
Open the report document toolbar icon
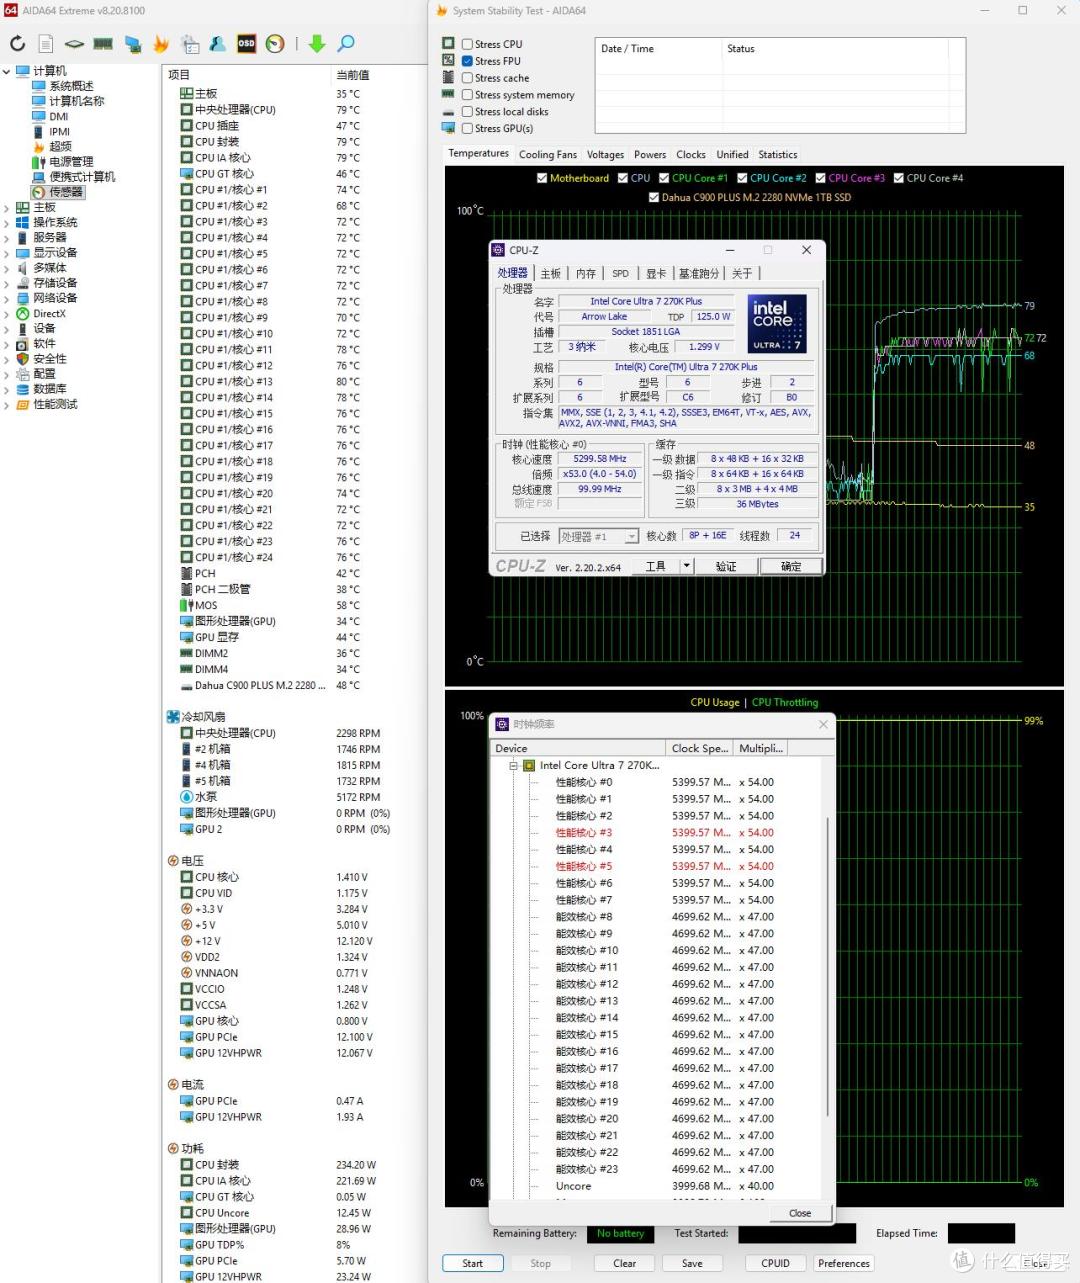pos(46,44)
